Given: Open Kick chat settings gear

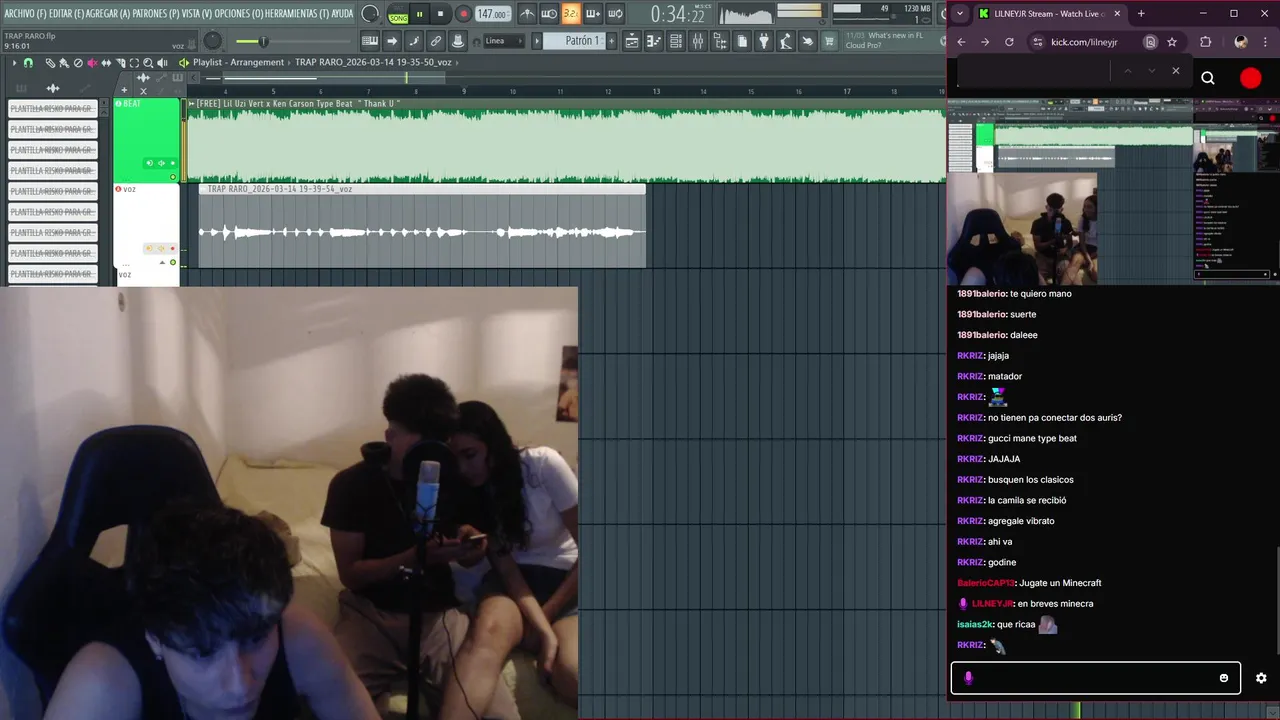Looking at the screenshot, I should click(x=1261, y=678).
